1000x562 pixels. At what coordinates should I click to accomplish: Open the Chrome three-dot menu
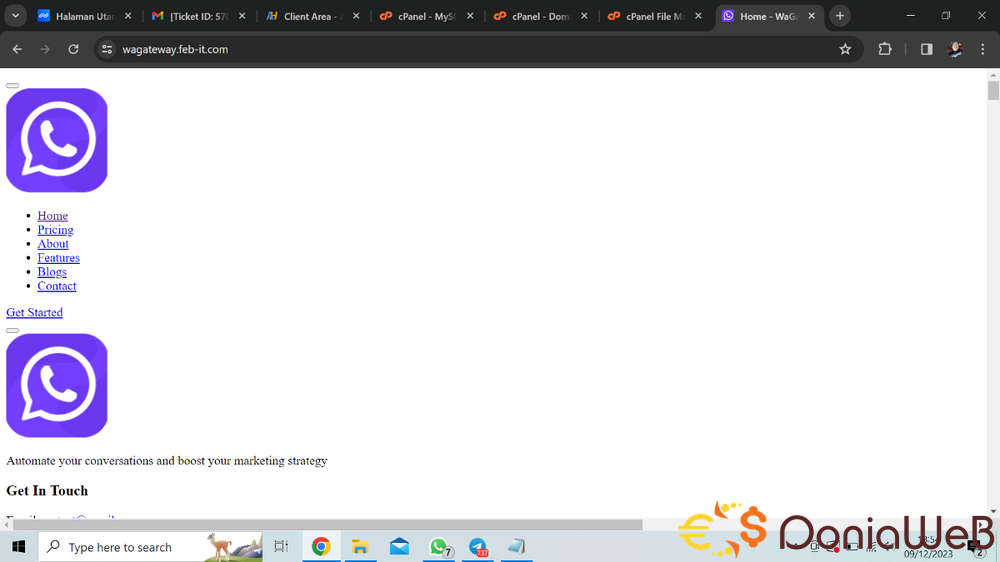tap(983, 49)
